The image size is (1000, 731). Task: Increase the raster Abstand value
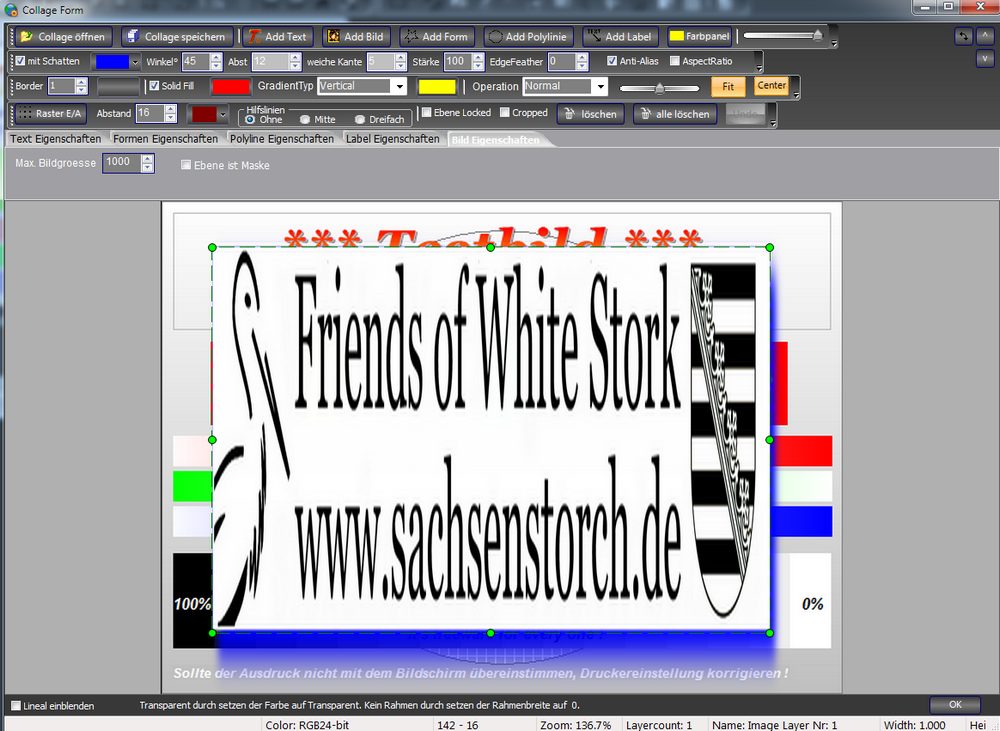pos(170,110)
